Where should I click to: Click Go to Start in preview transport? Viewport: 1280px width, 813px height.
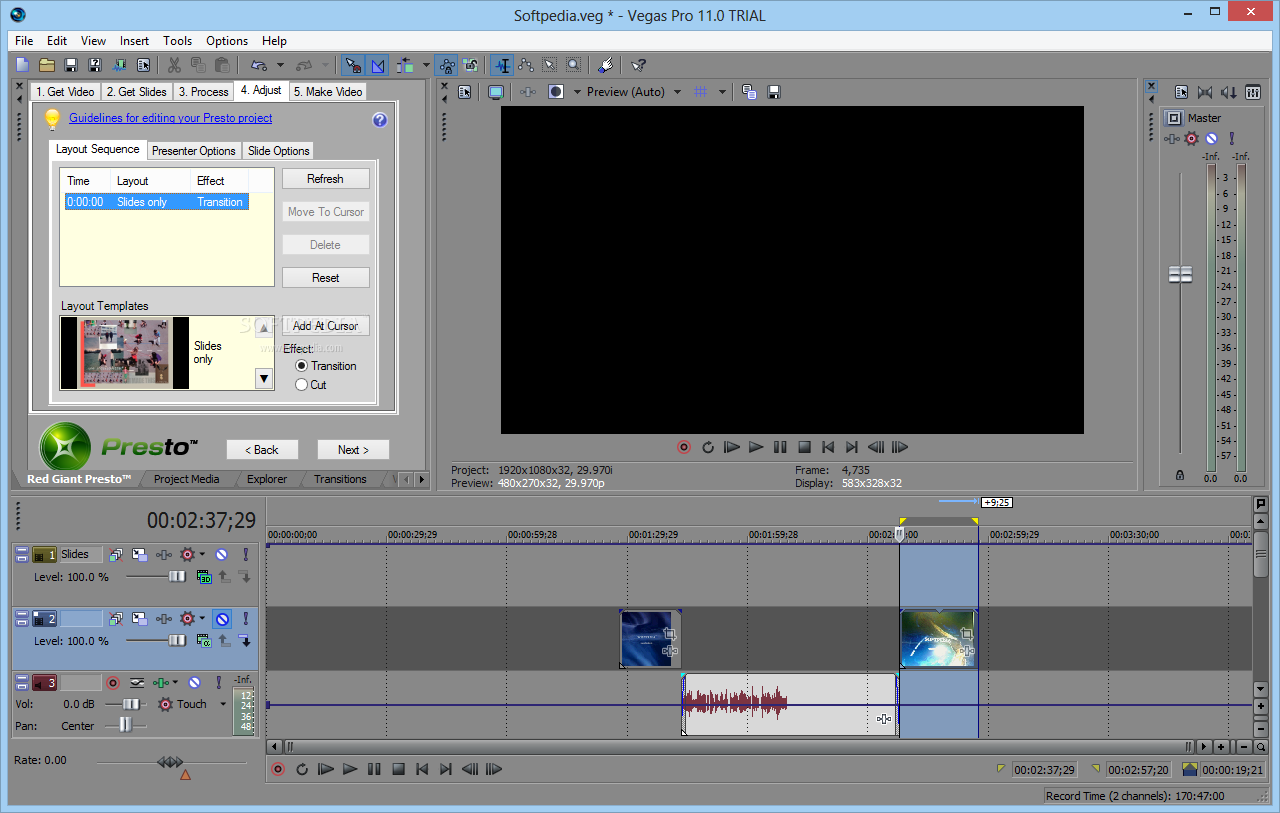pyautogui.click(x=828, y=447)
